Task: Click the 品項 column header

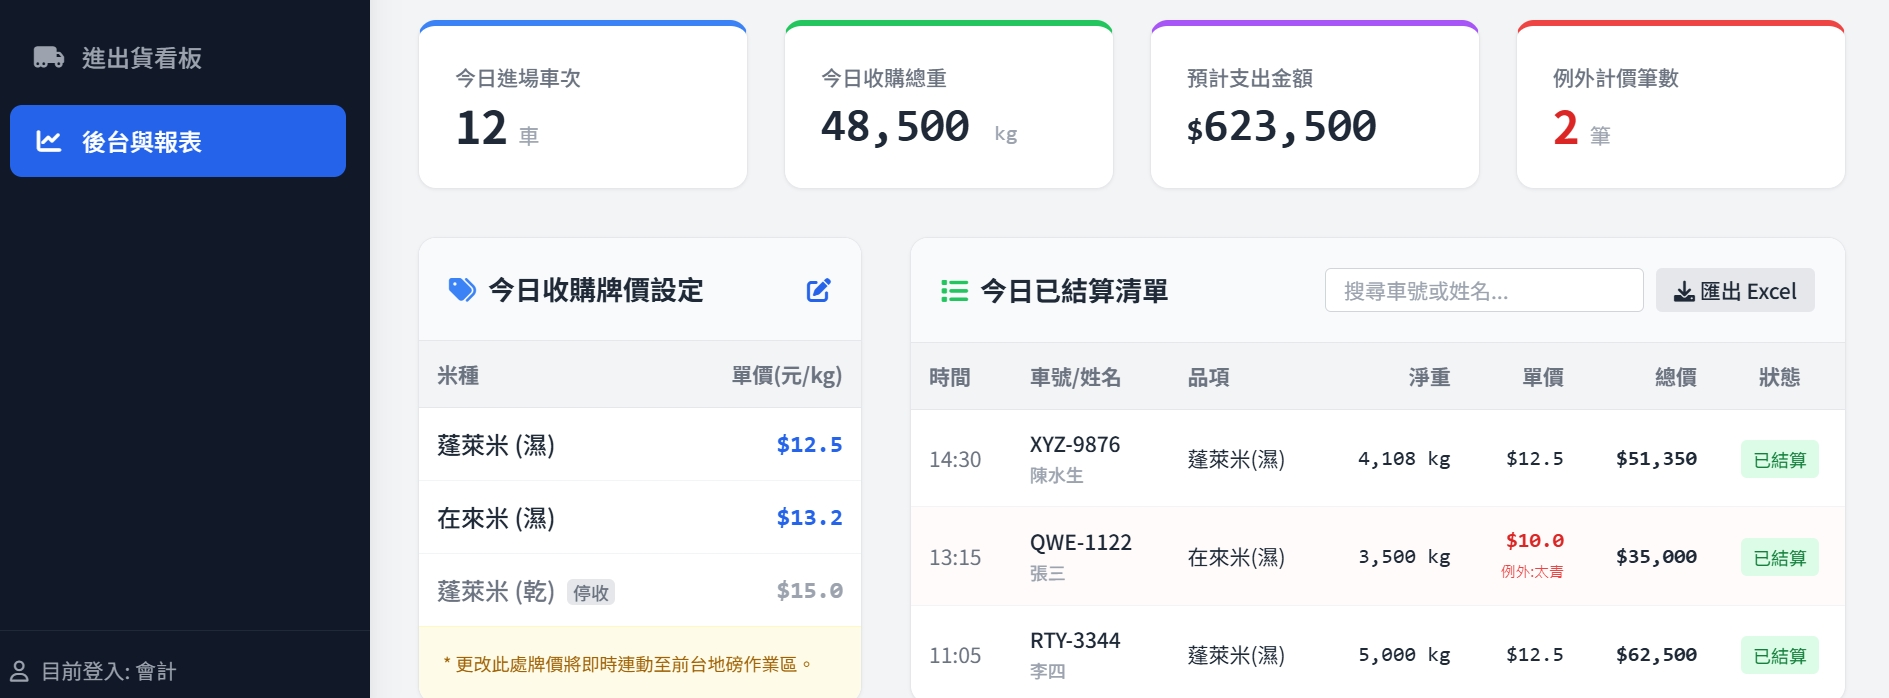Action: pyautogui.click(x=1208, y=377)
